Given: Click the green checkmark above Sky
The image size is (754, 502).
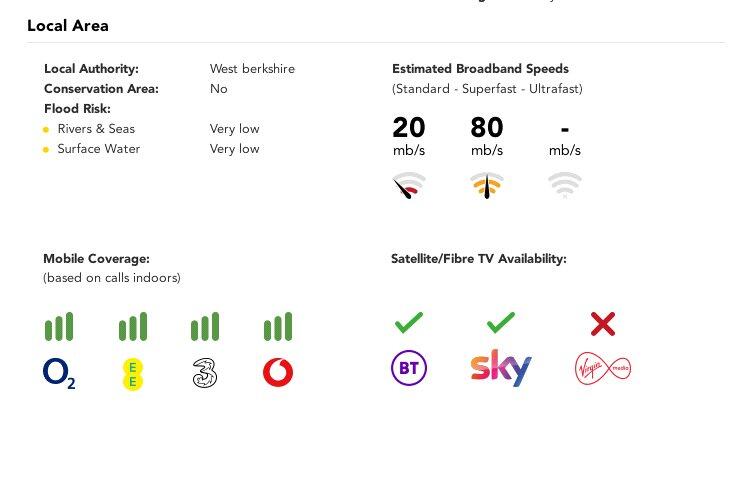Looking at the screenshot, I should click(x=500, y=323).
